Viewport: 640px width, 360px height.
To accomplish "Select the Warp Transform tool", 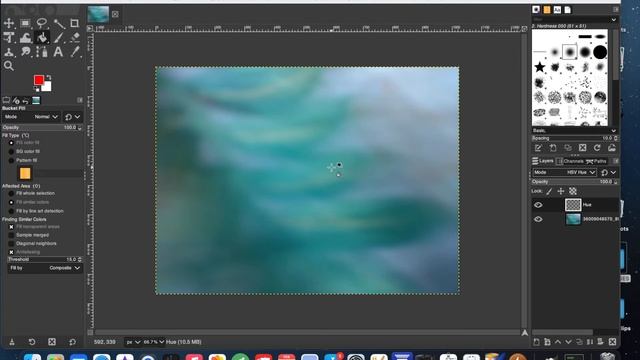I will tap(25, 38).
